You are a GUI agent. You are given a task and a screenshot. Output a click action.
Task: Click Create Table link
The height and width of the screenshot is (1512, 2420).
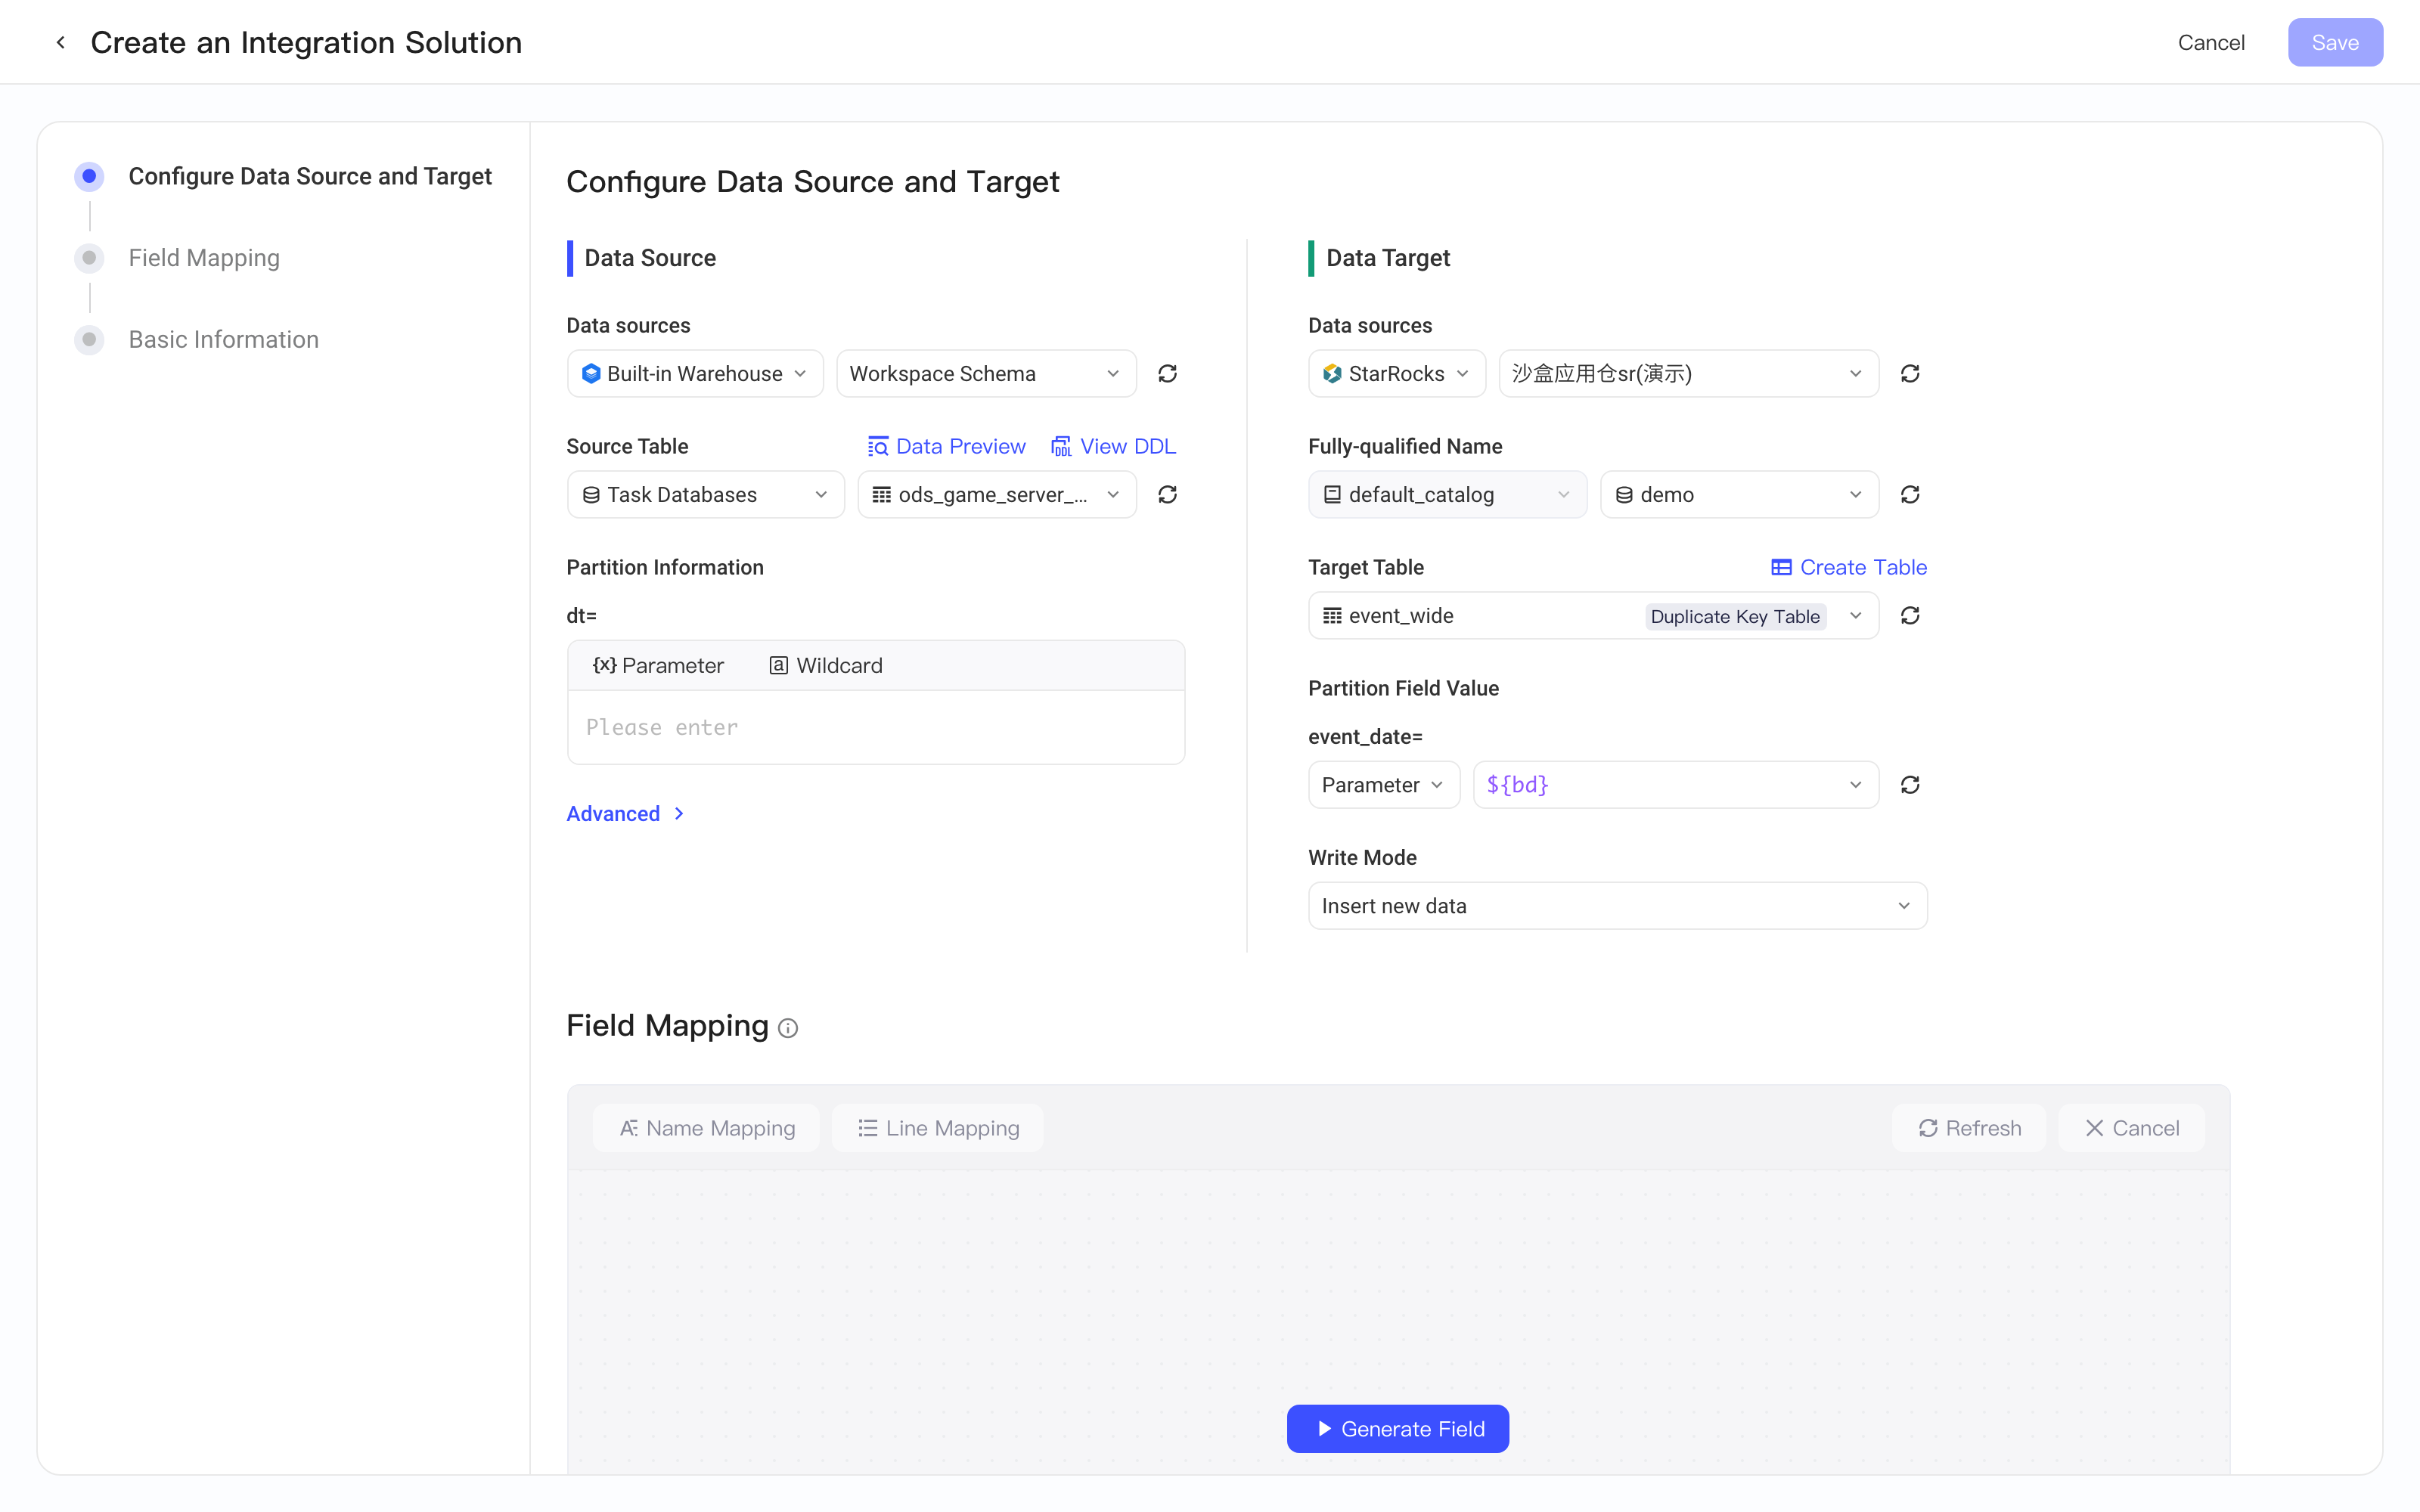1848,567
